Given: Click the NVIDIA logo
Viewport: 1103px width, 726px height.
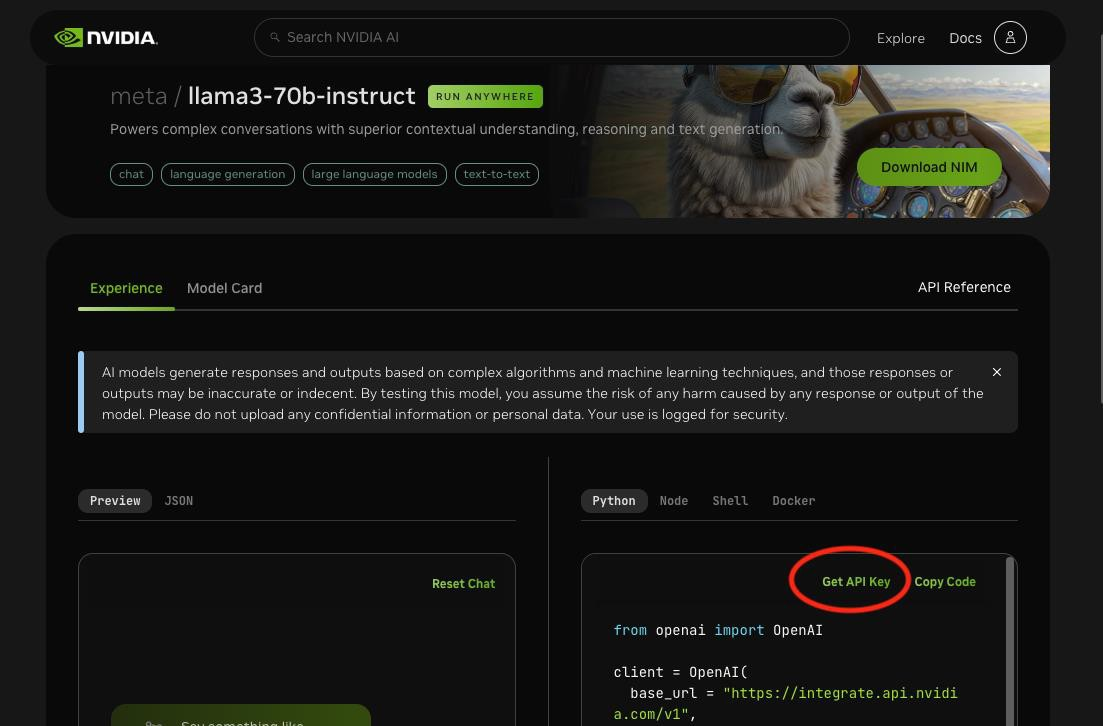Looking at the screenshot, I should (x=105, y=37).
